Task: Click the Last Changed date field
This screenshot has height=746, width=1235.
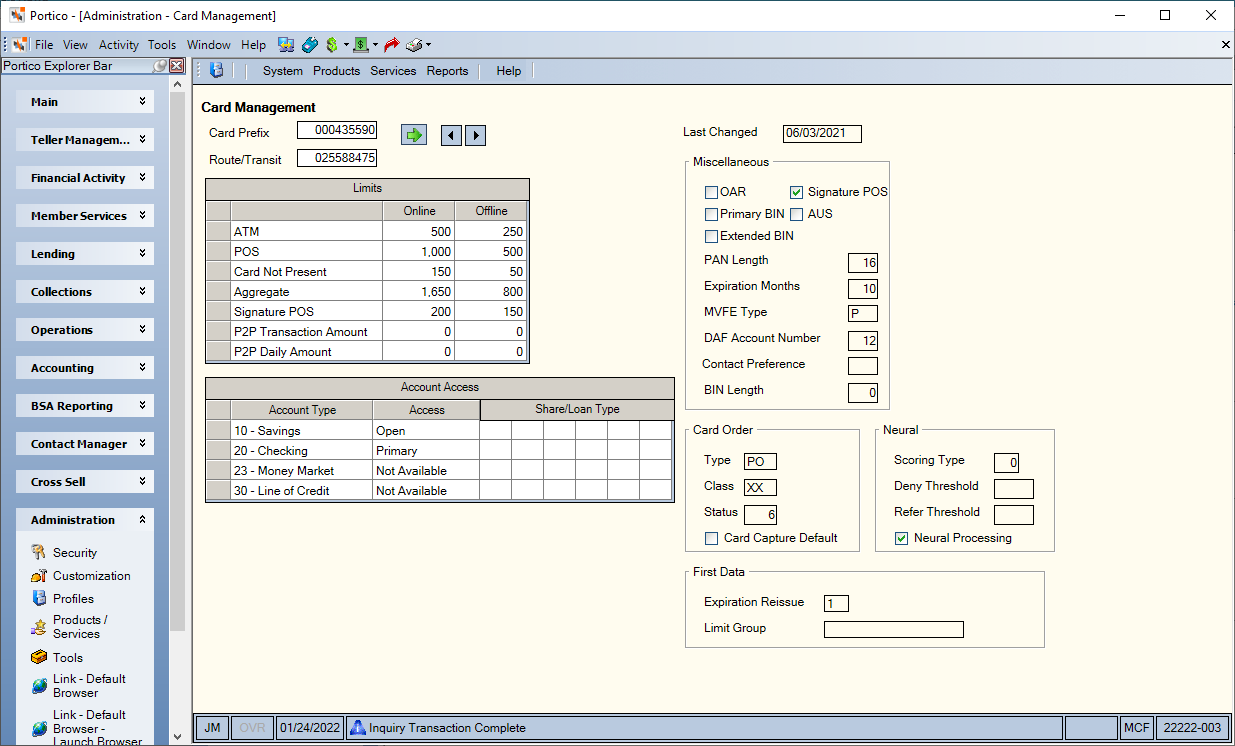Action: click(822, 133)
